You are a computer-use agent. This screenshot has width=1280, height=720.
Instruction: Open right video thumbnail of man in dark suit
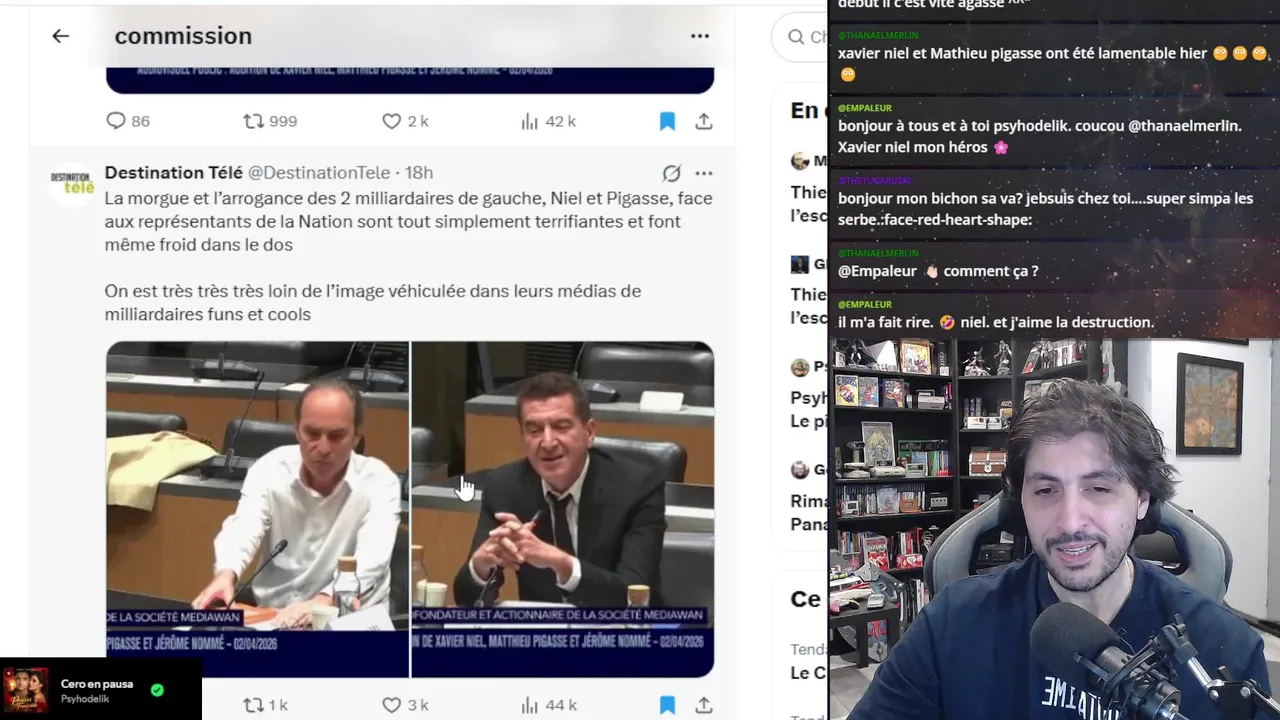coord(563,509)
